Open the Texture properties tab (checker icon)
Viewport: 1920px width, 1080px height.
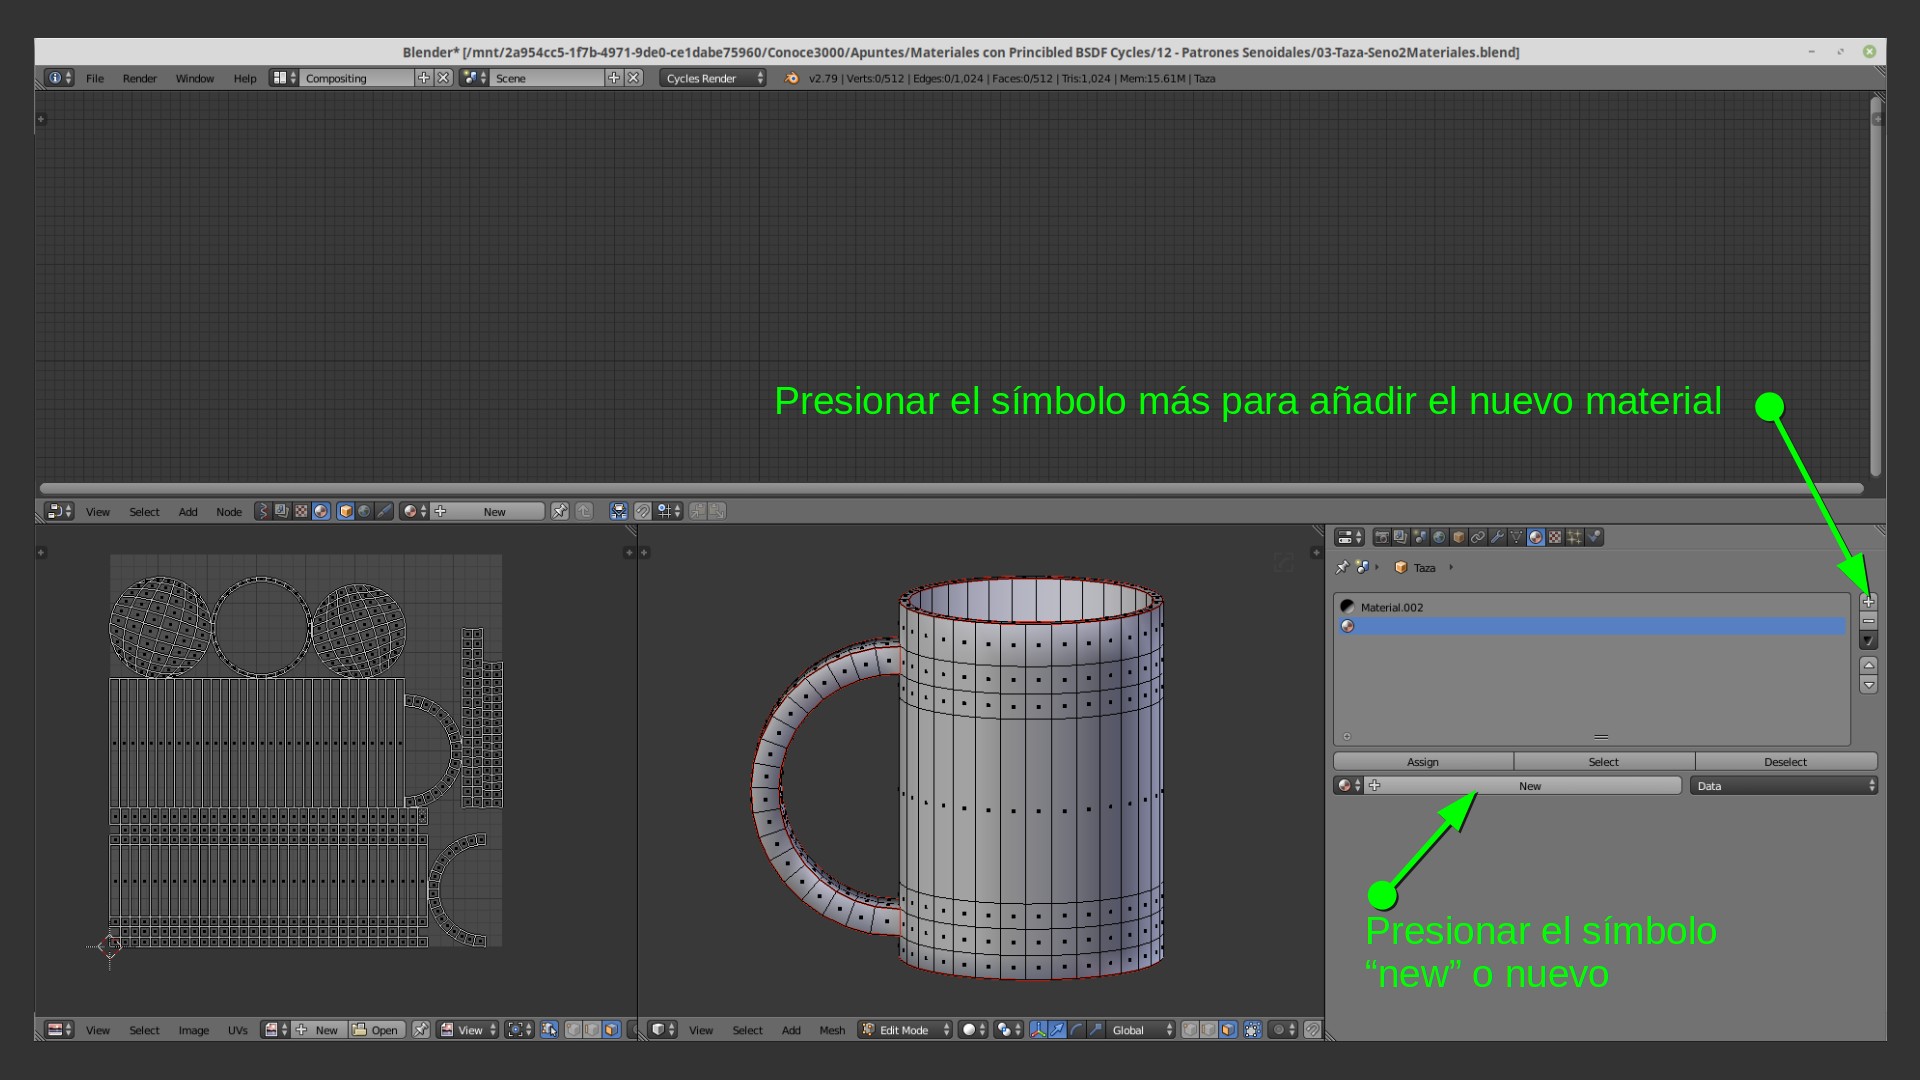point(1555,537)
